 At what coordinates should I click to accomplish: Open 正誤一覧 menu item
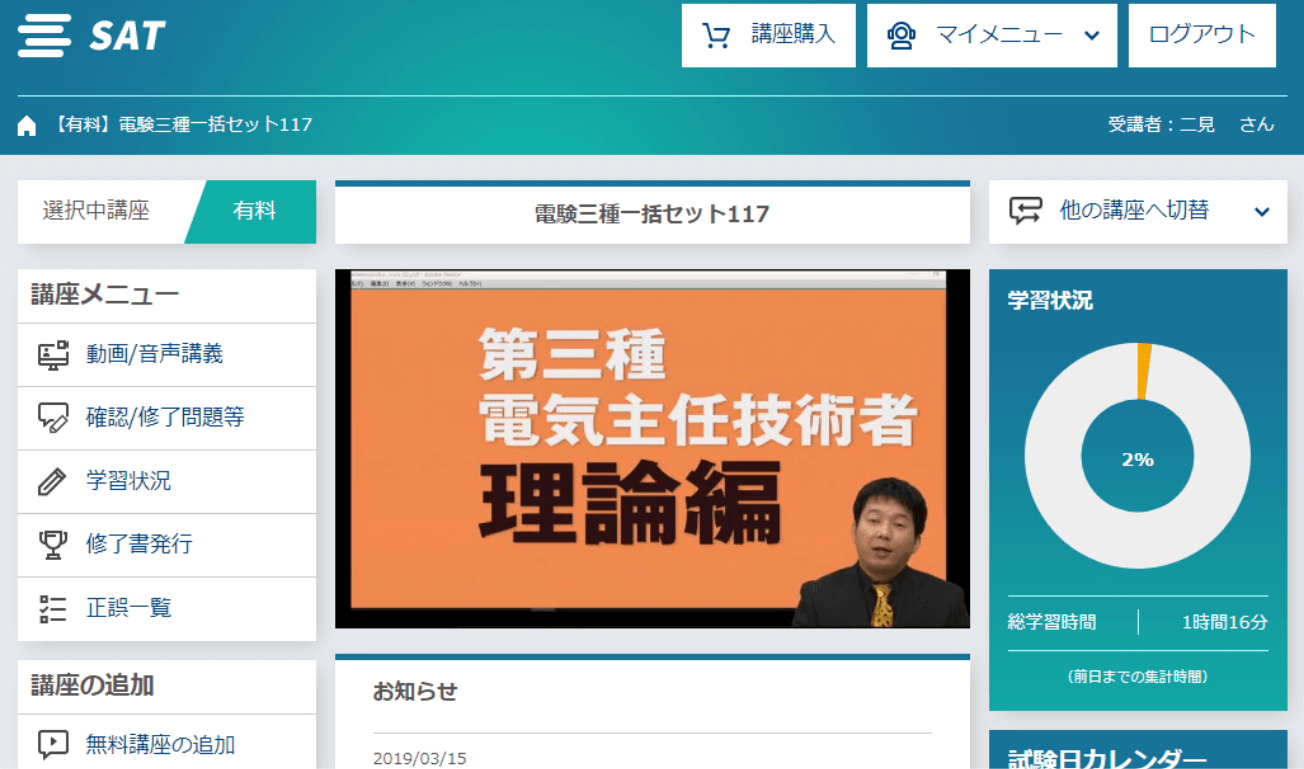click(x=129, y=608)
